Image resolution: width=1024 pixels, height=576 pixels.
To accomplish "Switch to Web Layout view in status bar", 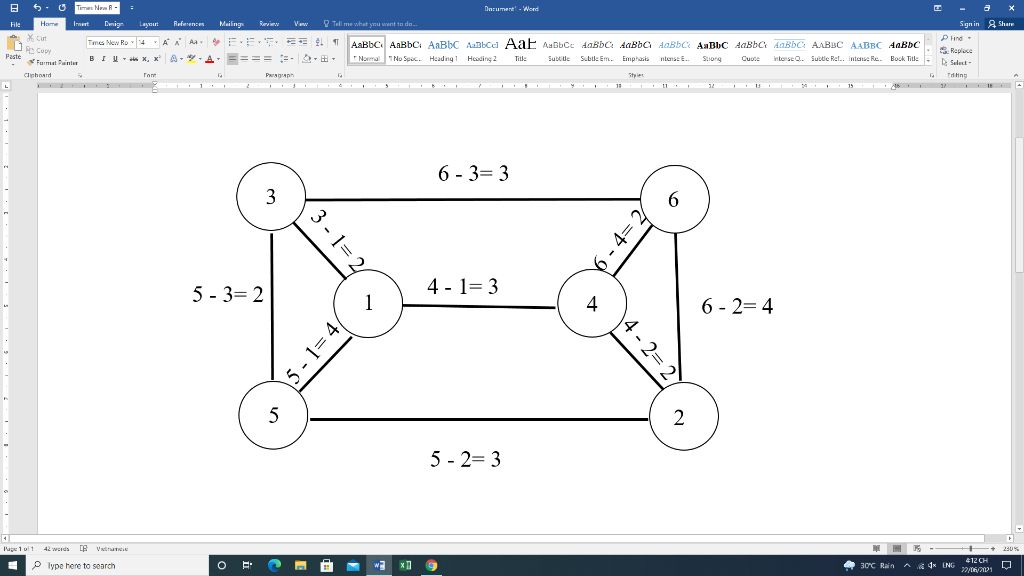I will (x=917, y=549).
